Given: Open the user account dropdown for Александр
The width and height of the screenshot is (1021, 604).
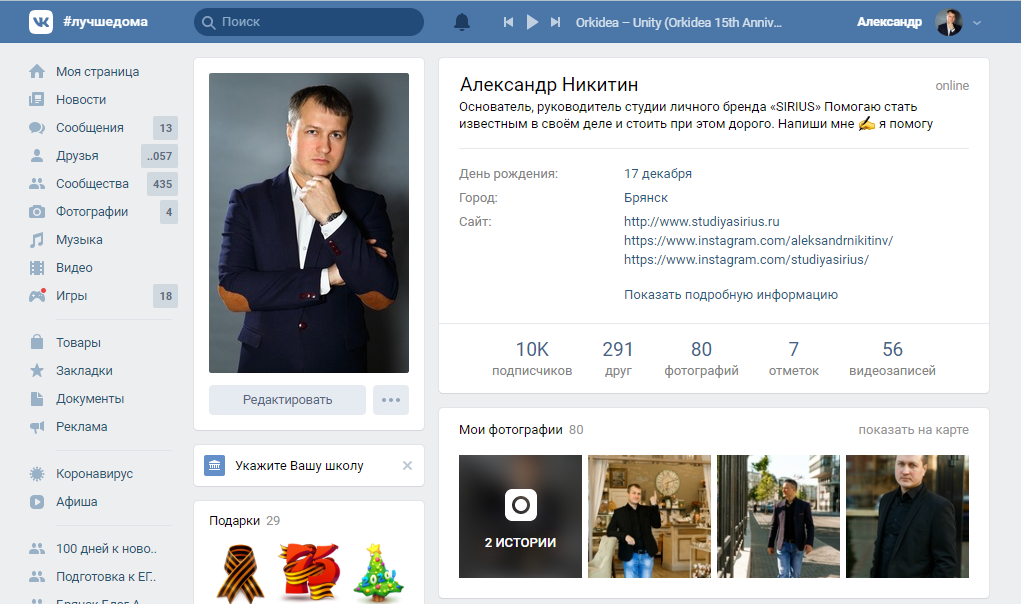Looking at the screenshot, I should point(947,21).
